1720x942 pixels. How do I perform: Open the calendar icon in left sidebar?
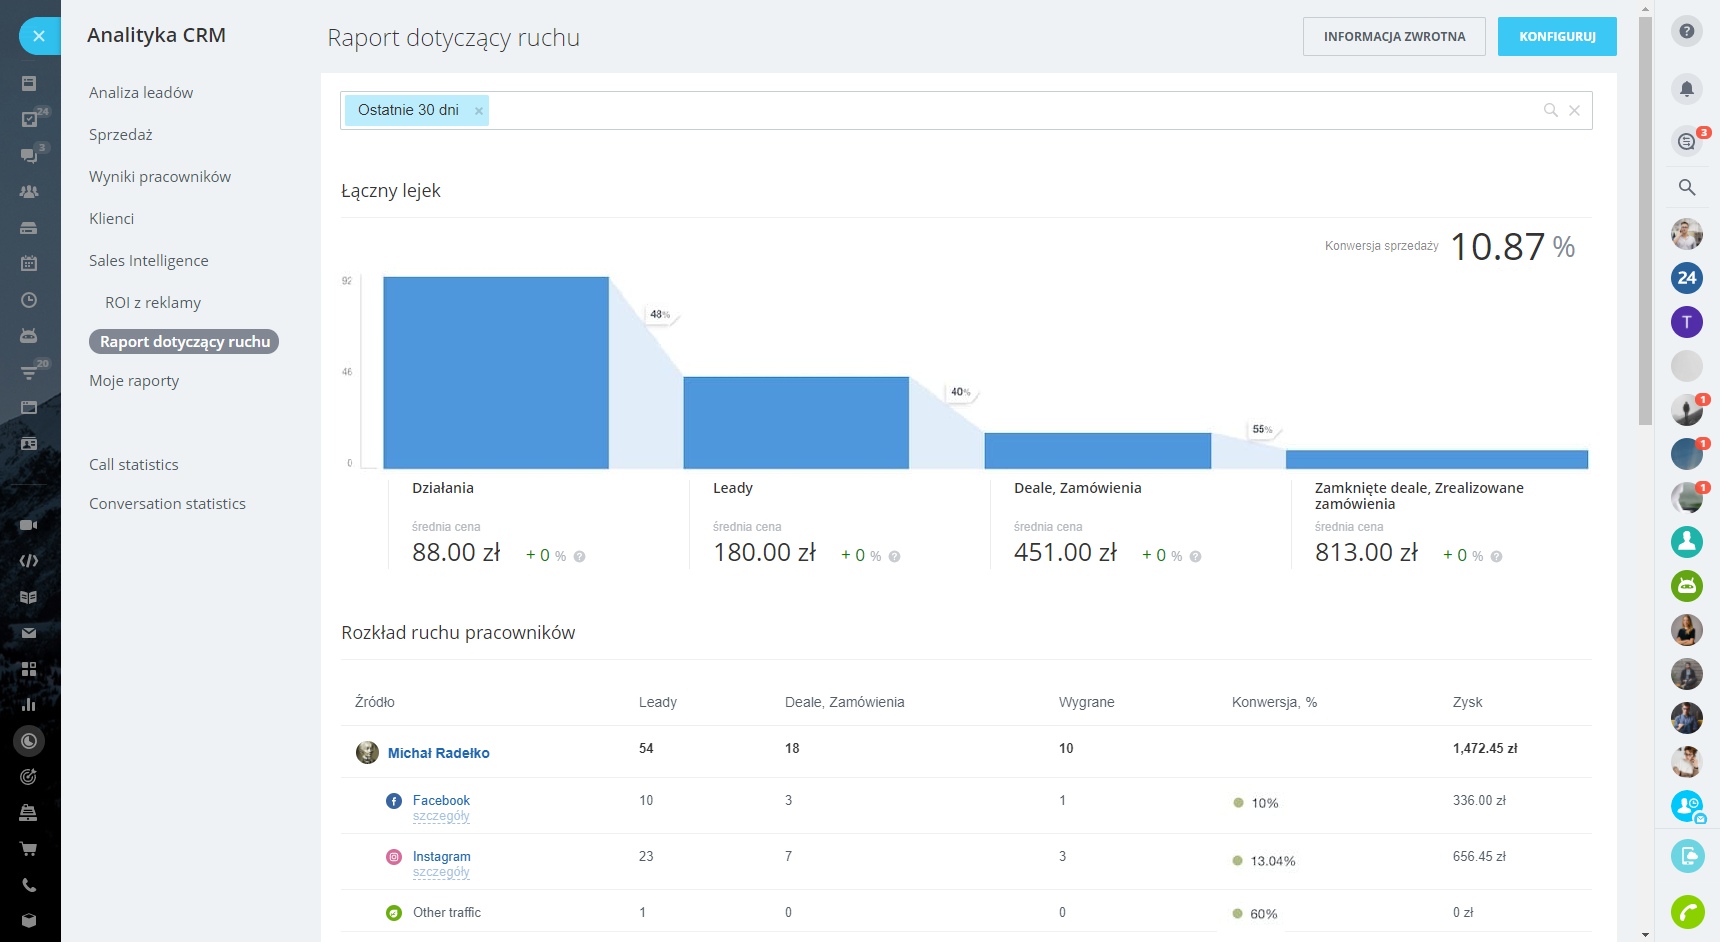pyautogui.click(x=29, y=263)
